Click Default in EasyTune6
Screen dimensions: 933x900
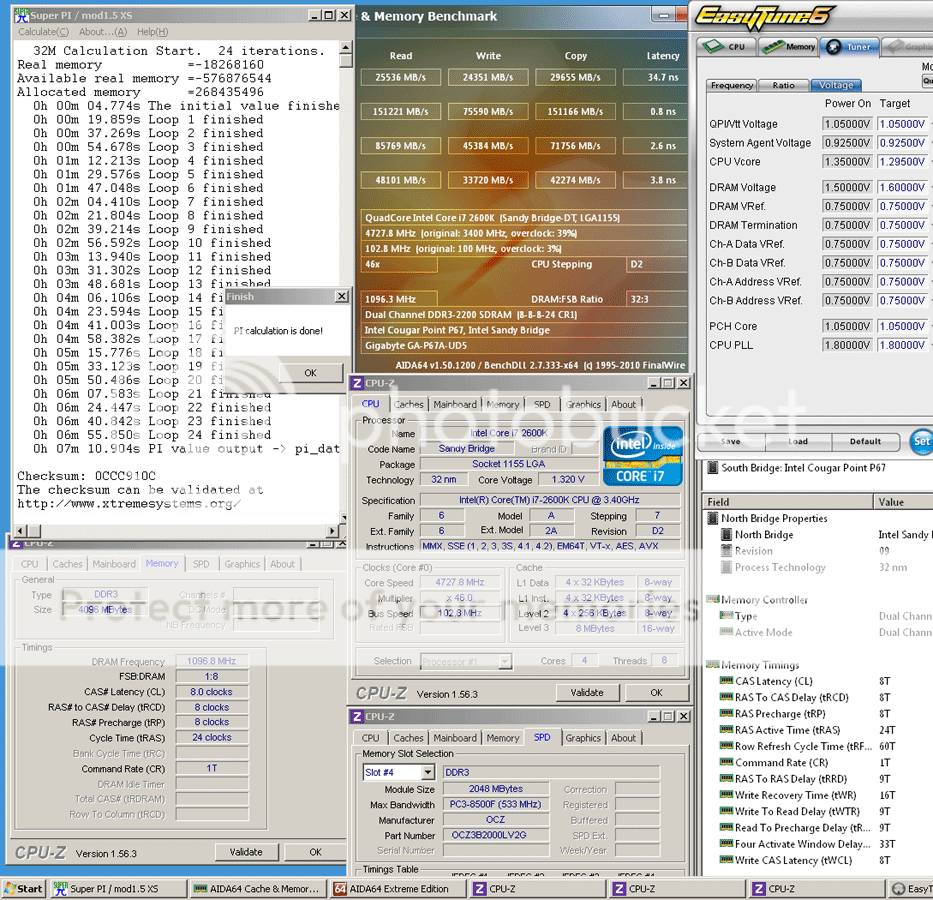865,441
